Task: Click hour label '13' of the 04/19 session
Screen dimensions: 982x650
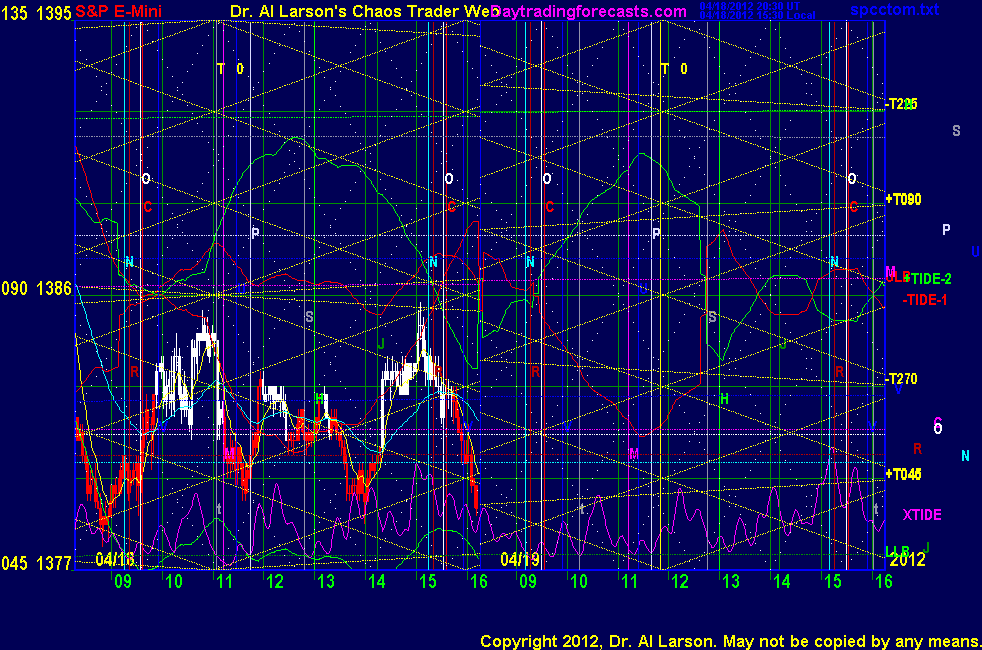Action: 731,582
